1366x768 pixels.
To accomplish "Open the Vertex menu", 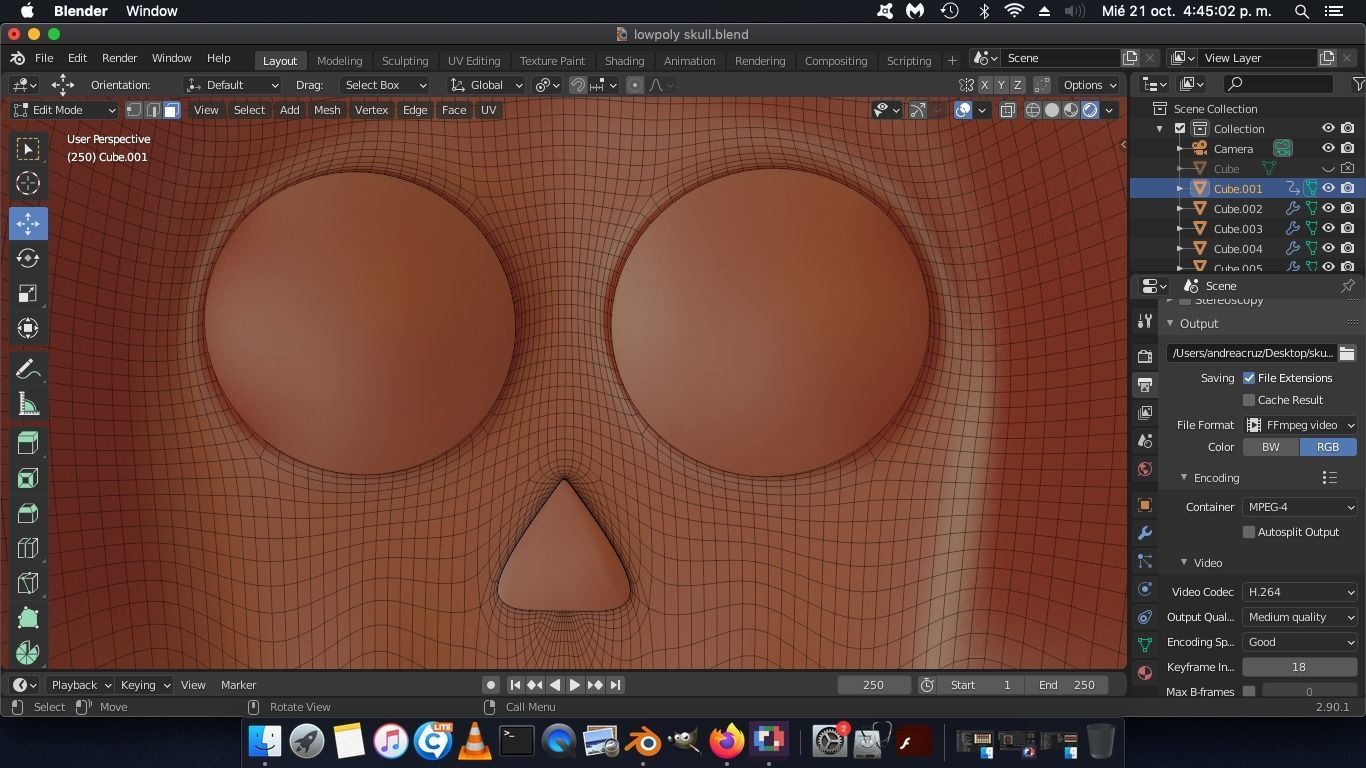I will (x=371, y=110).
